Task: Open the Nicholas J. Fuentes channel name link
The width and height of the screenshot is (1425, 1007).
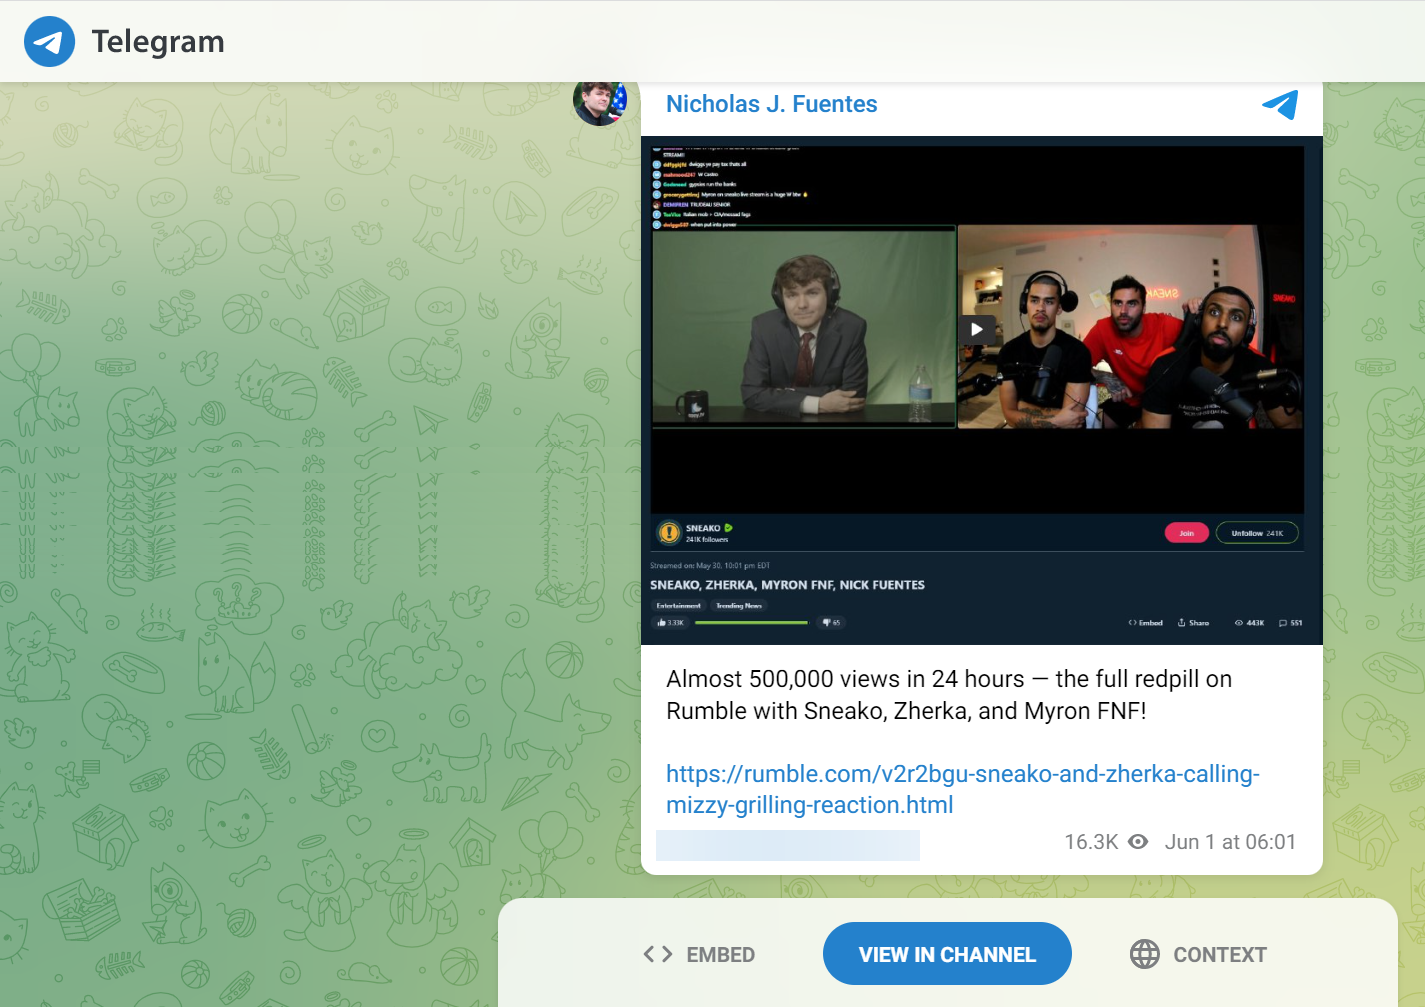Action: [x=771, y=104]
